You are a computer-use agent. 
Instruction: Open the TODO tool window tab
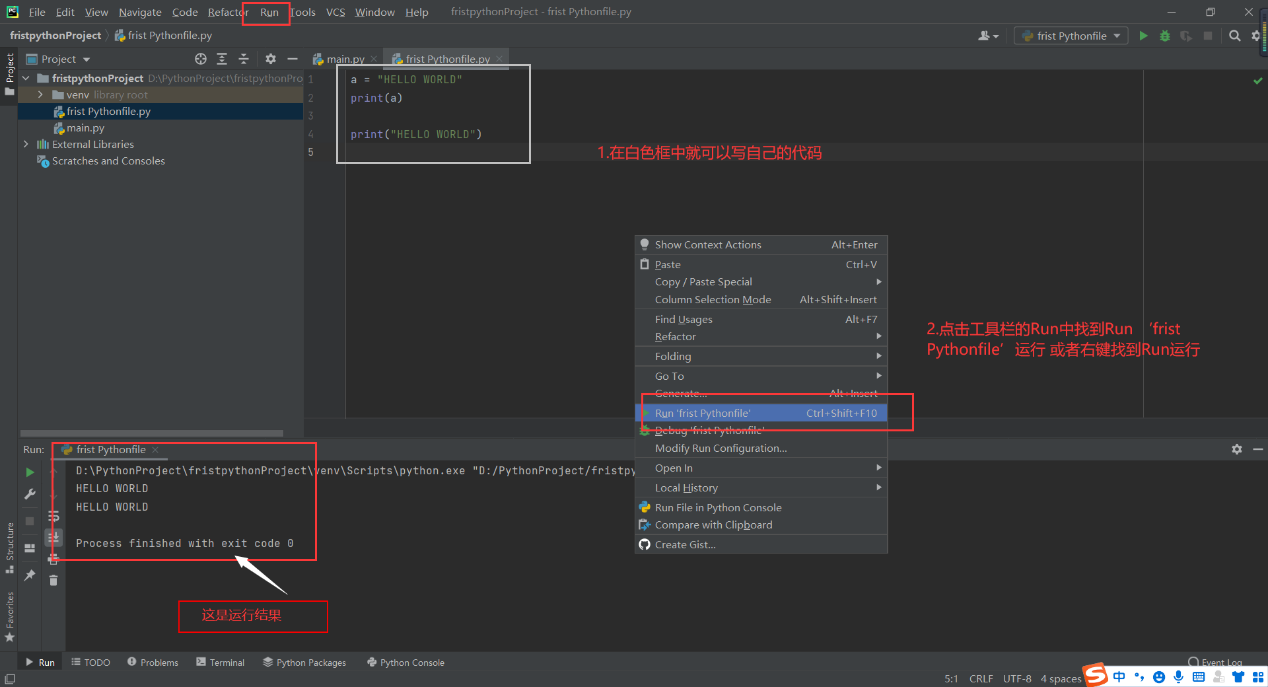[90, 662]
